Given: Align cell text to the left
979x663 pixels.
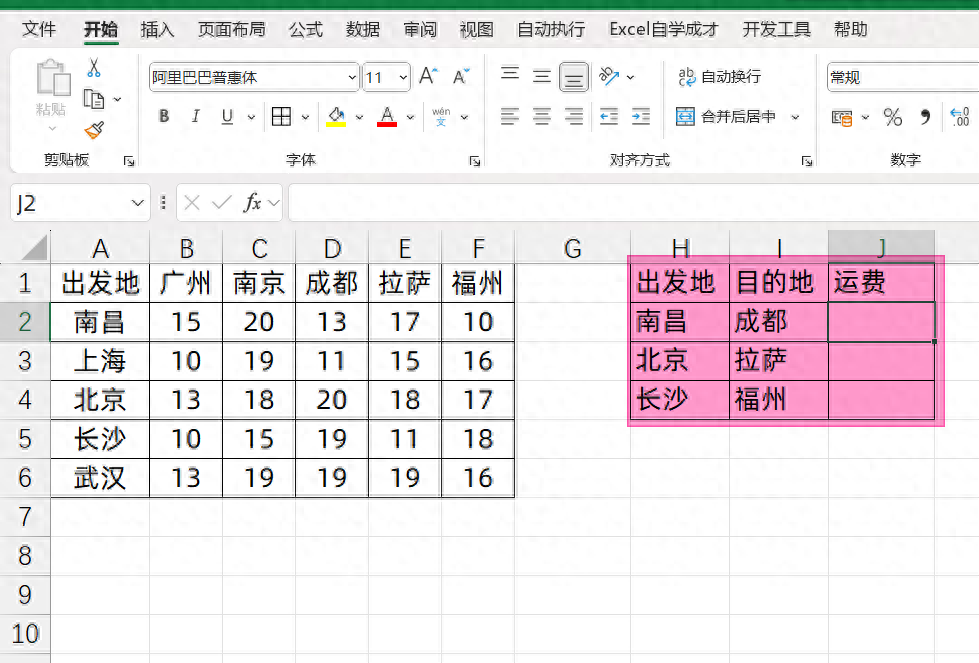Looking at the screenshot, I should [510, 116].
